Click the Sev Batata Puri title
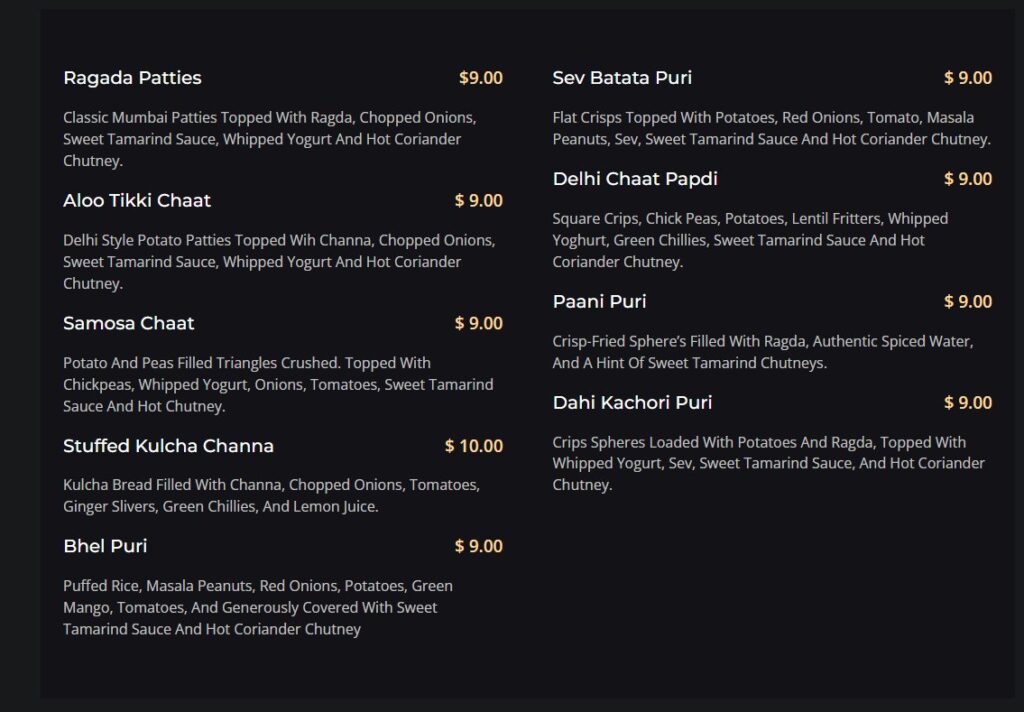Screen dimensions: 1024x712 click(x=622, y=78)
